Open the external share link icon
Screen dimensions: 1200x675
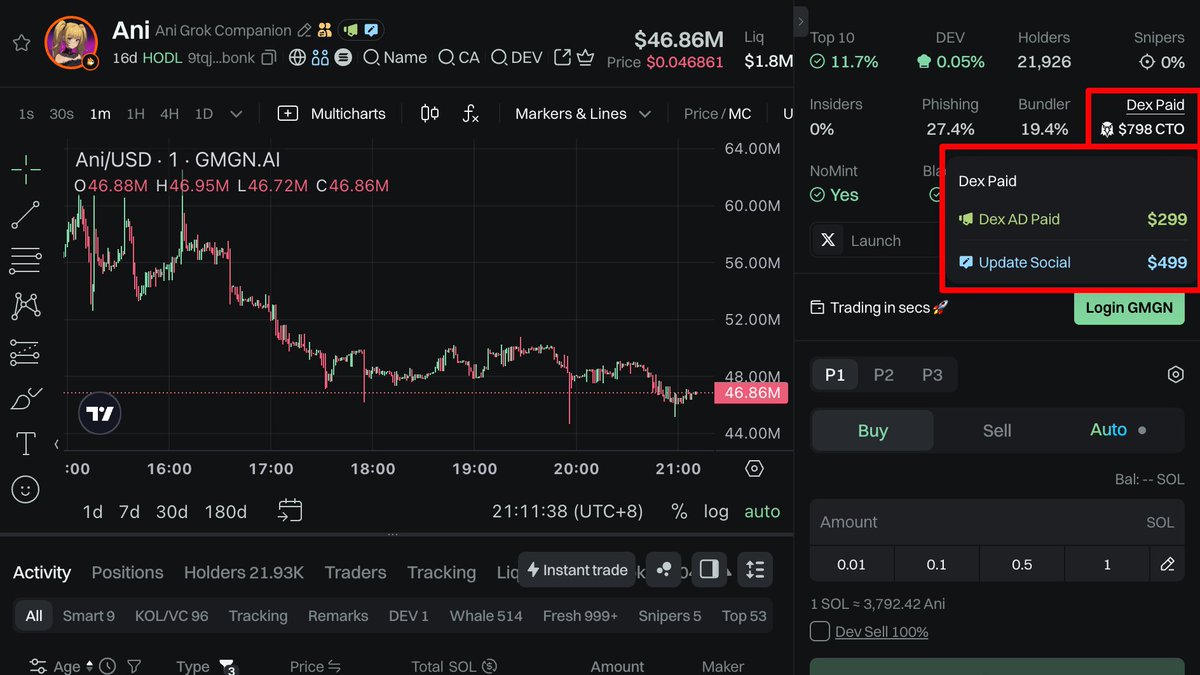click(563, 58)
